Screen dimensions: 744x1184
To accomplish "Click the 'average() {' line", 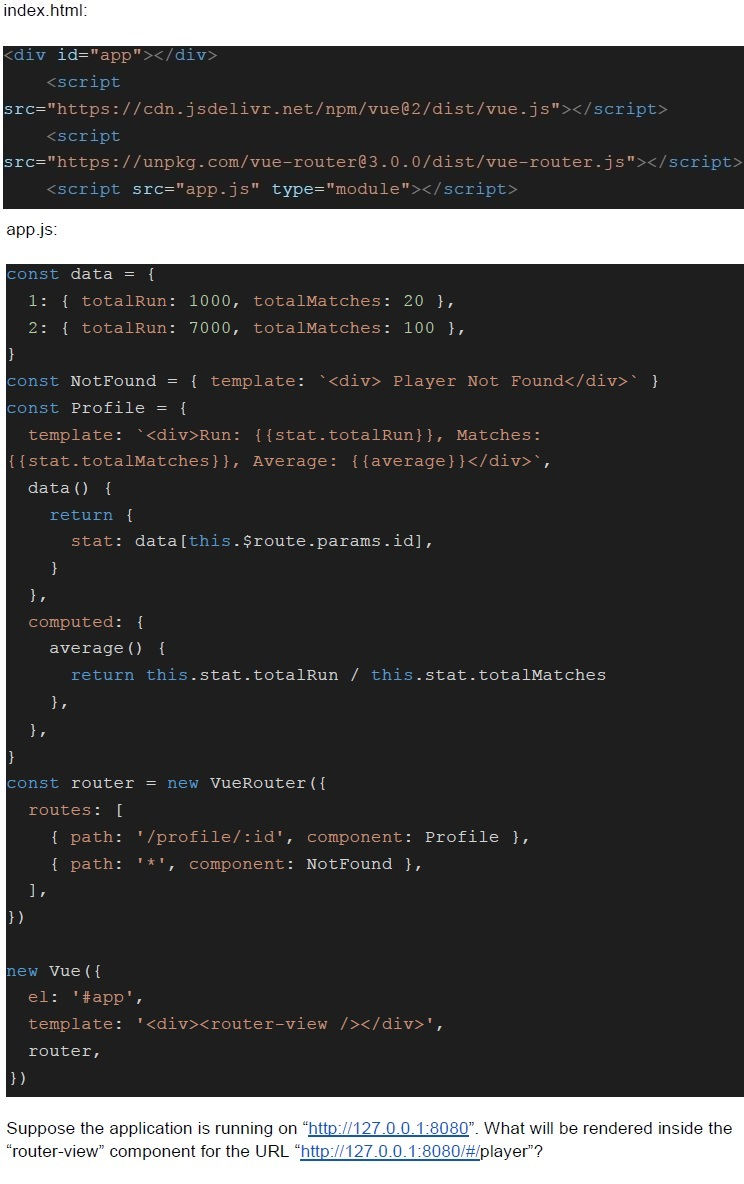I will point(107,649).
